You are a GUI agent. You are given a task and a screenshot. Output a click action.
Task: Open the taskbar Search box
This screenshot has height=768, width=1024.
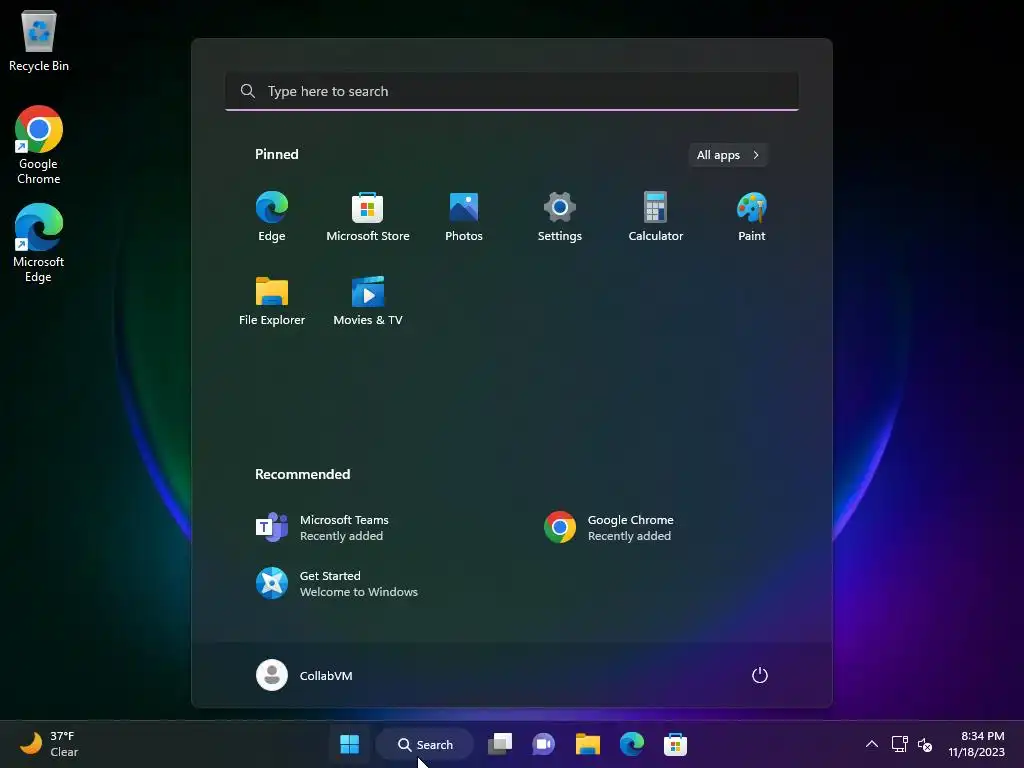pos(424,744)
